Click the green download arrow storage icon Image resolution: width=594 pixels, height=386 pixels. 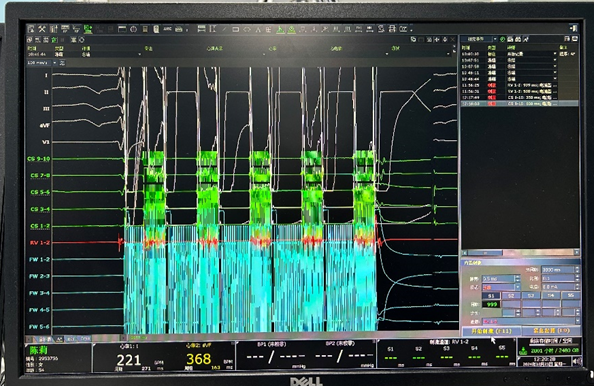coord(523,351)
